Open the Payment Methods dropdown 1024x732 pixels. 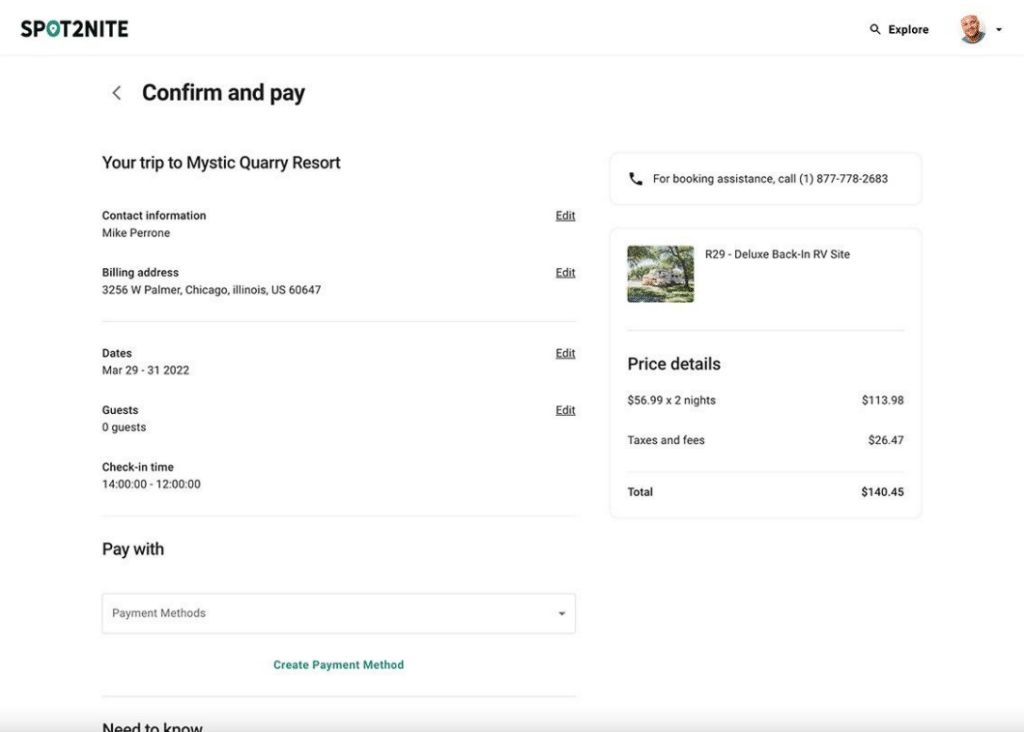pos(338,613)
